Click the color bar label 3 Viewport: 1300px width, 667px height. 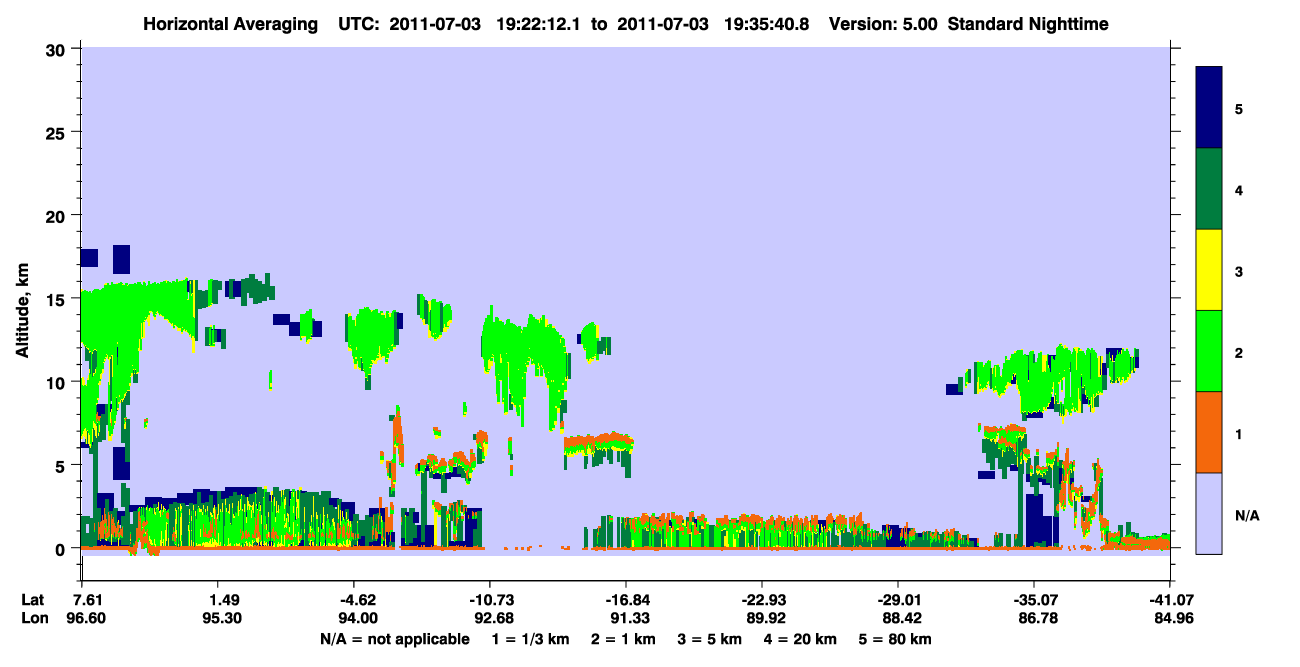pyautogui.click(x=1239, y=271)
